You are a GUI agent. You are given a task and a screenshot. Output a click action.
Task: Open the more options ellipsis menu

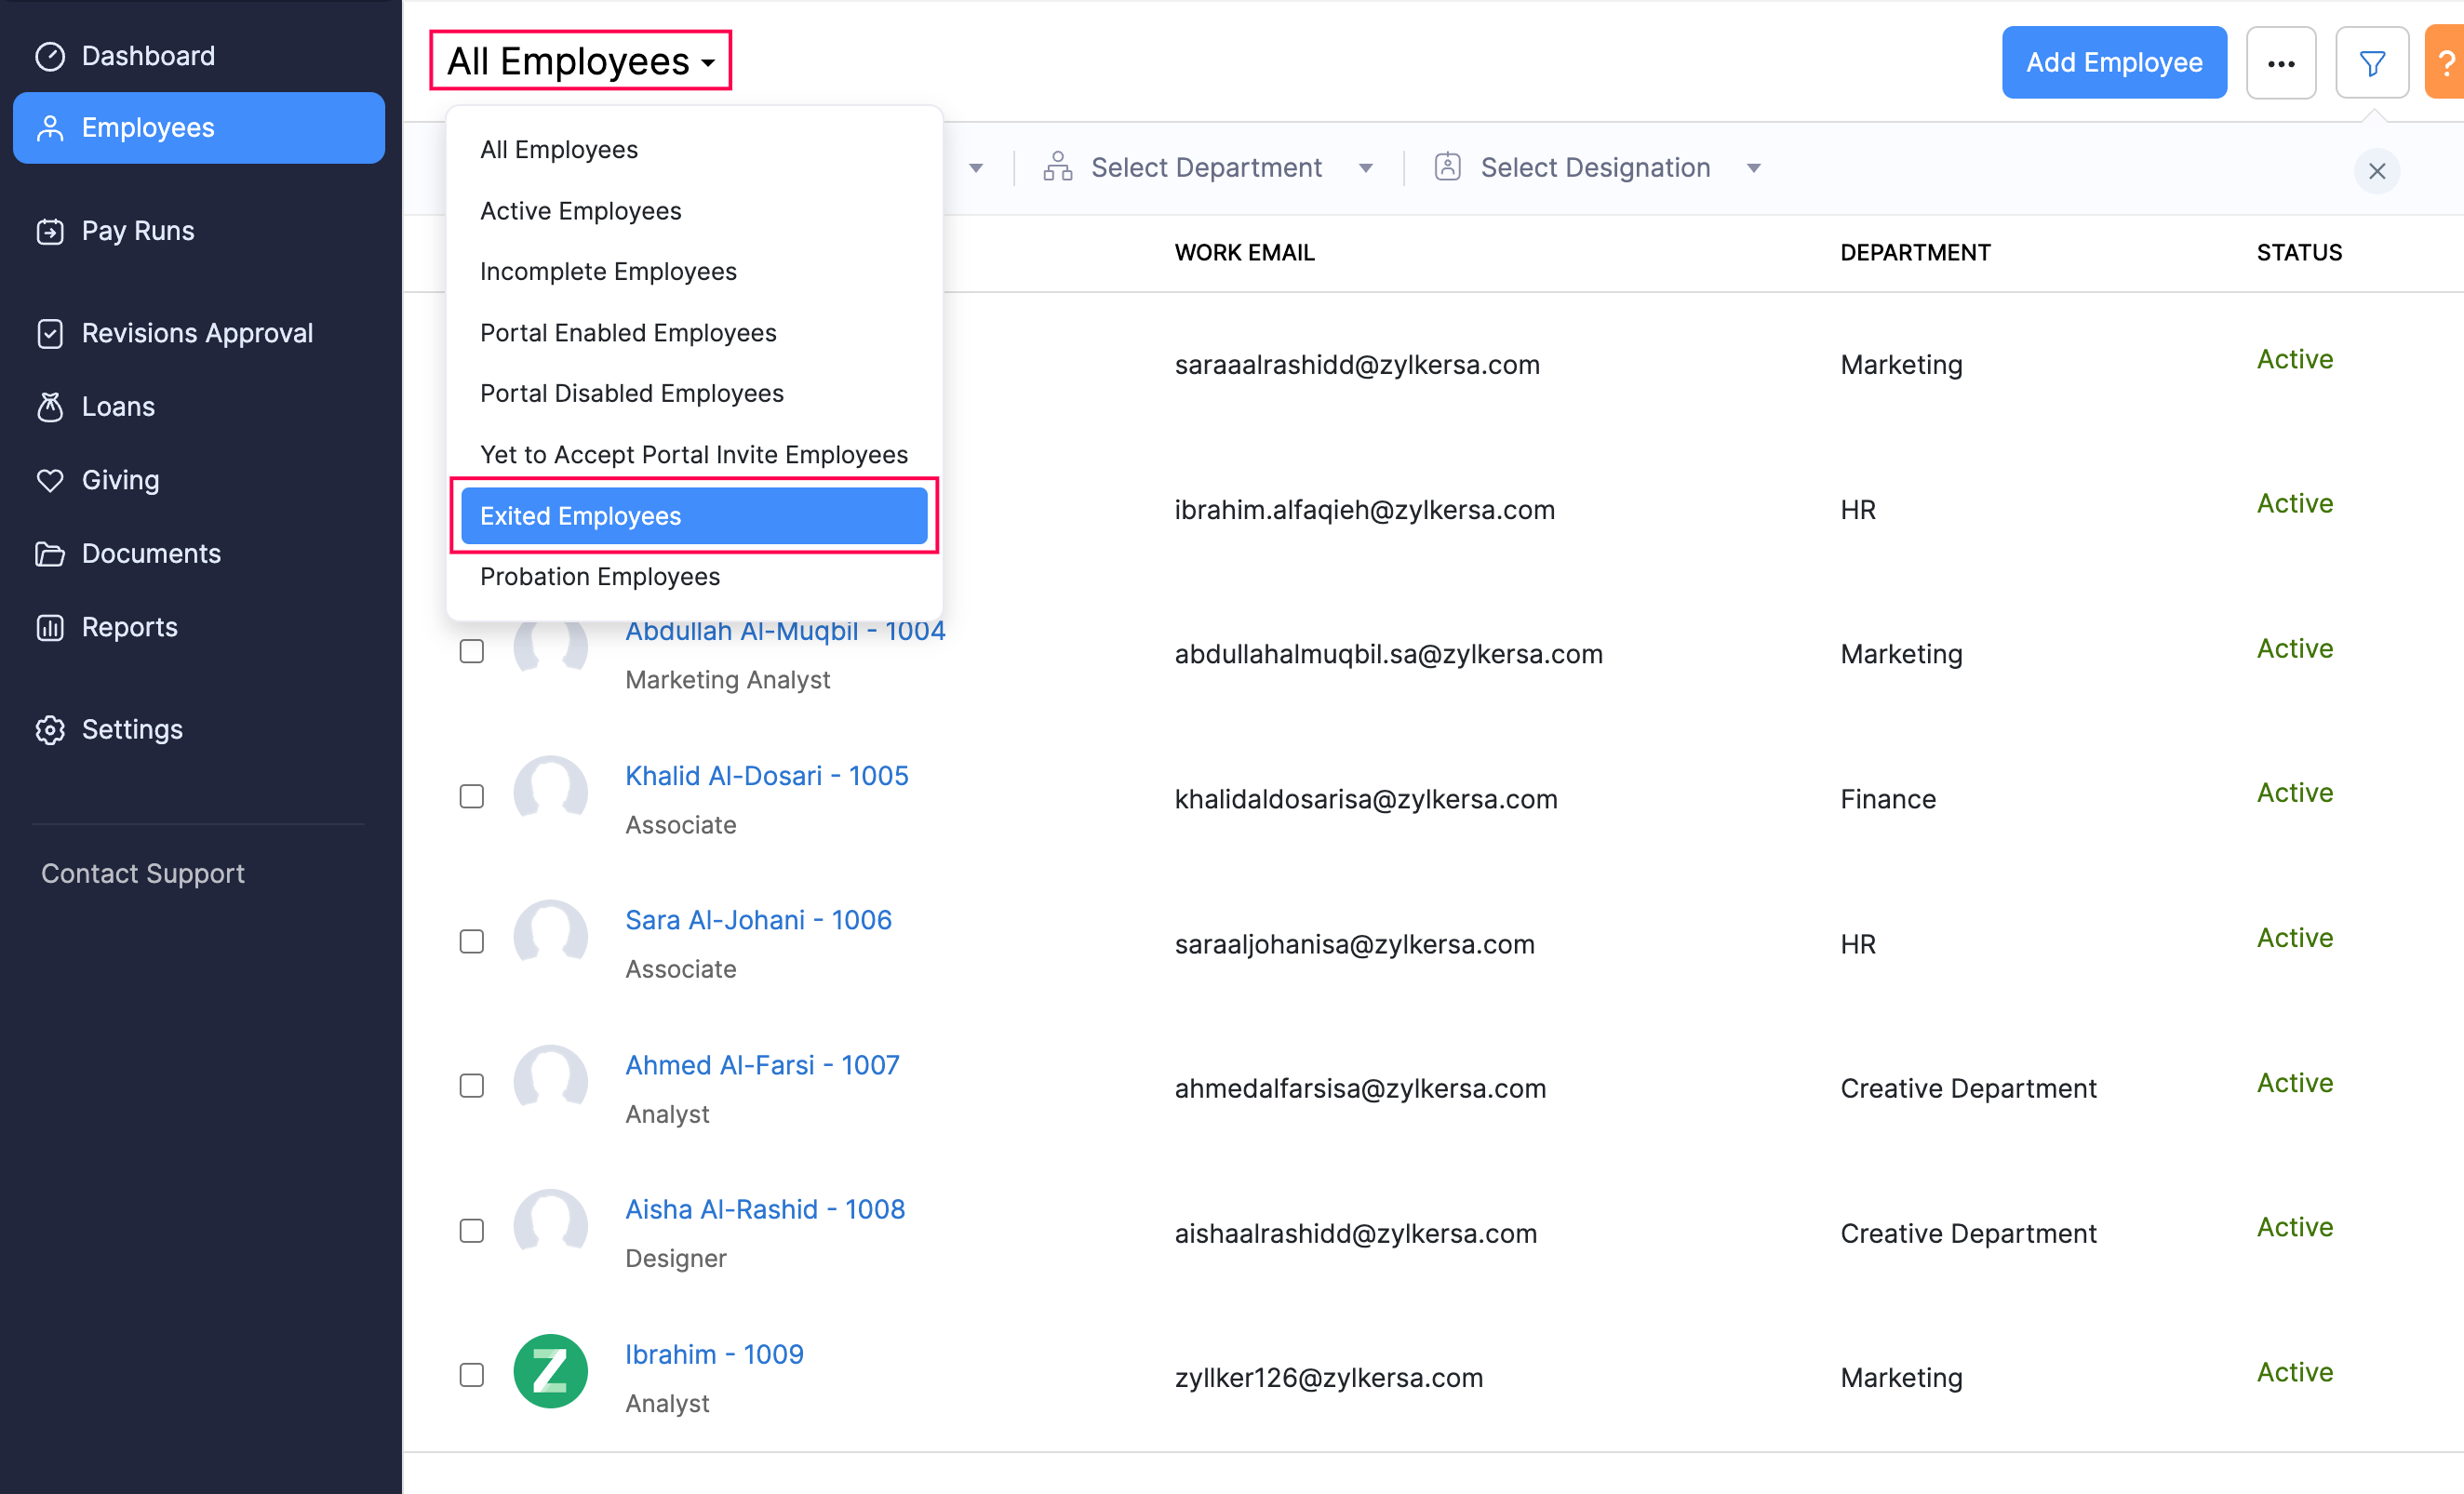point(2281,62)
